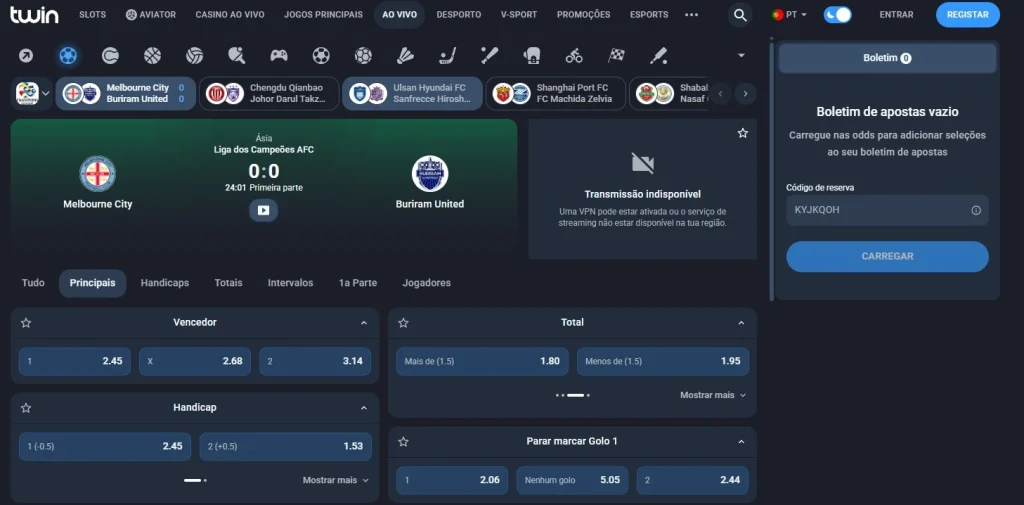Select the checkered racing flag icon
This screenshot has width=1024, height=505.
(616, 56)
